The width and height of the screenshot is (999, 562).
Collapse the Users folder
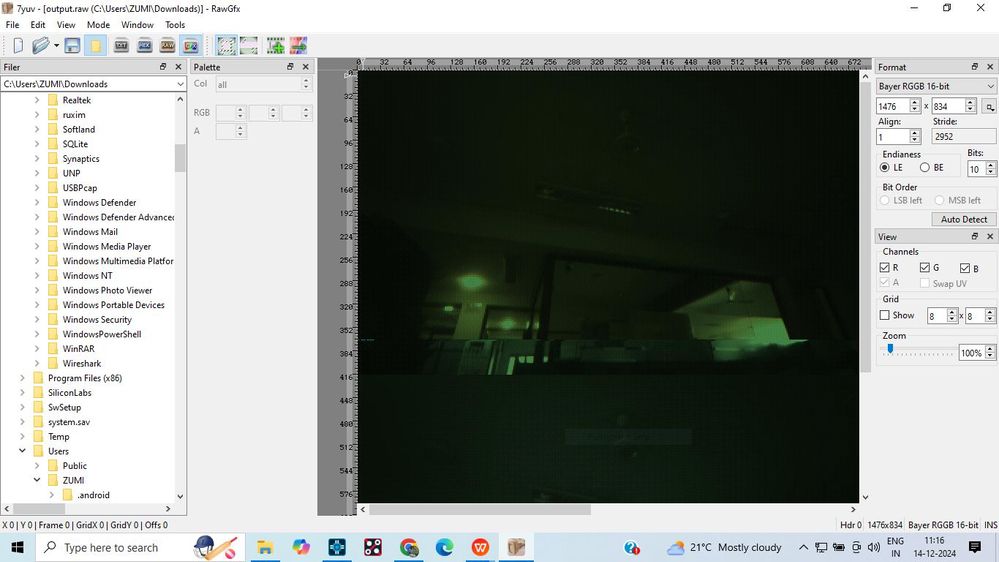(22, 451)
